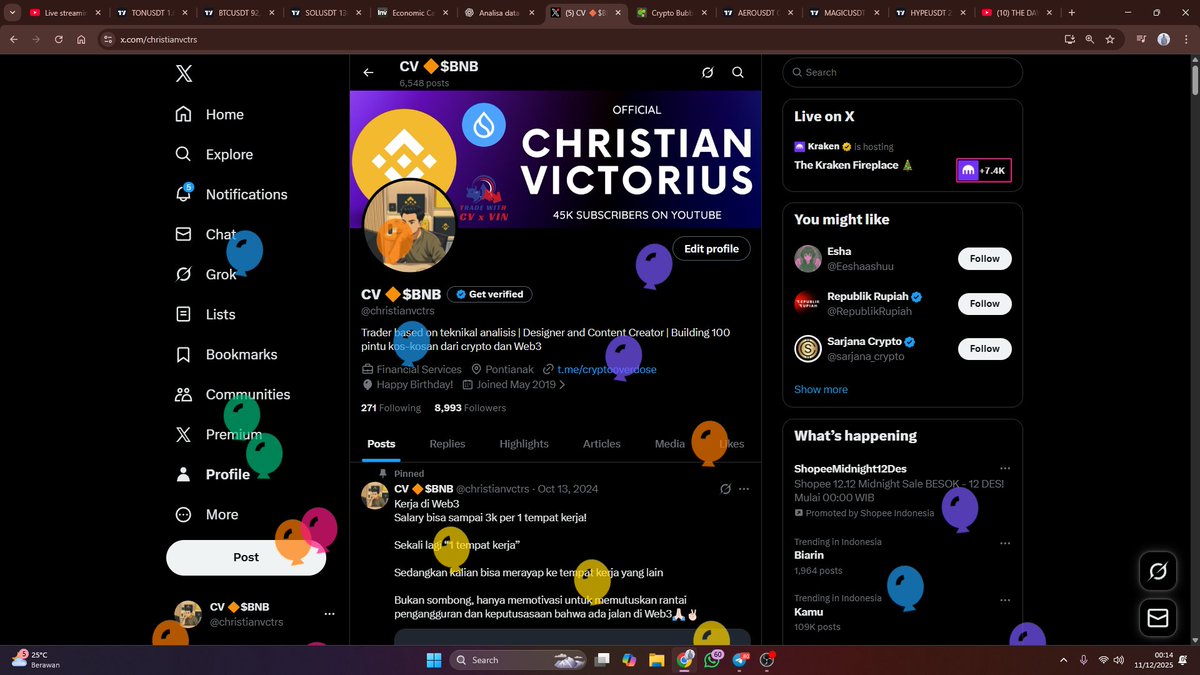The image size is (1200, 675).
Task: Select the Grok actions icon on the pinned post
Action: (x=726, y=489)
